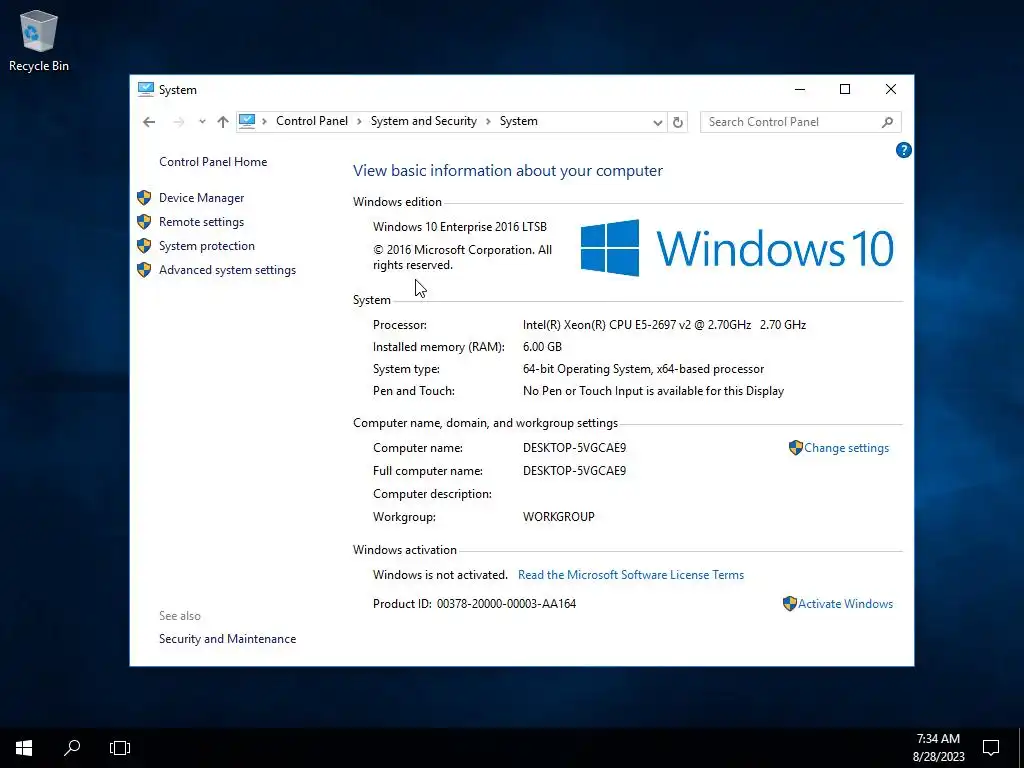This screenshot has width=1024, height=768.
Task: Click Product ID 00378-20000-00003-AA164
Action: (474, 604)
